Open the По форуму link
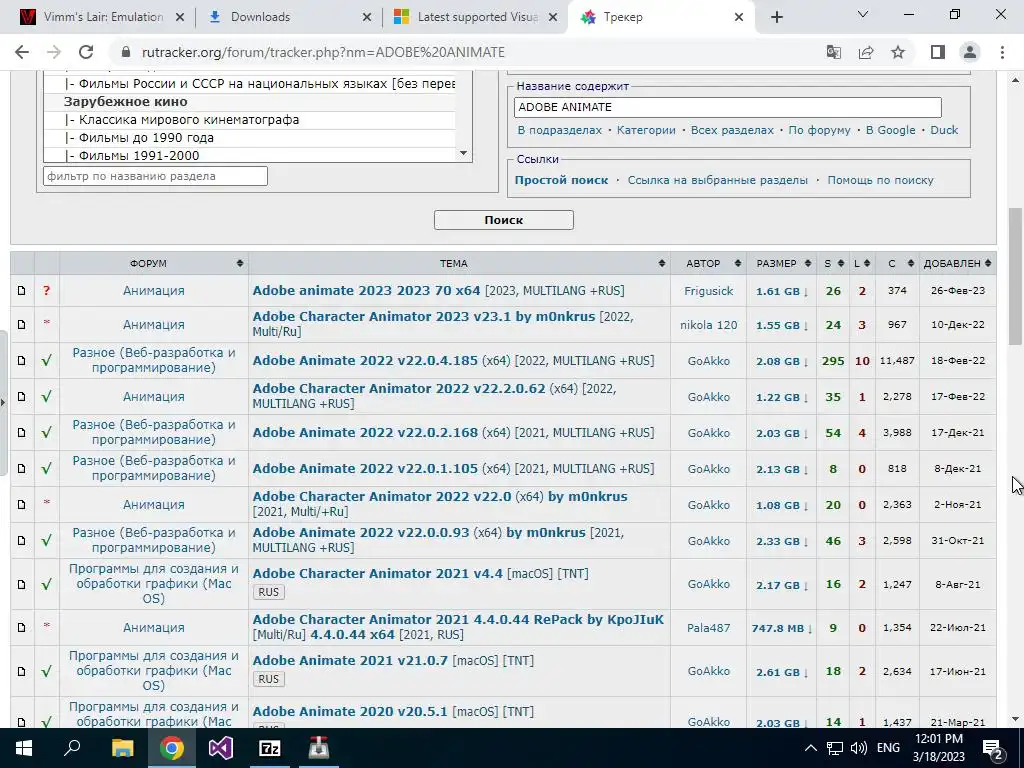Image resolution: width=1024 pixels, height=768 pixels. (819, 130)
